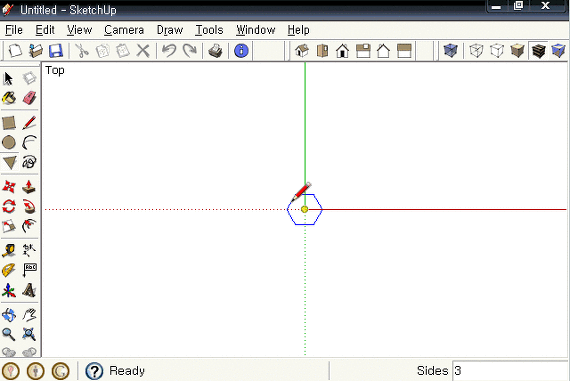The width and height of the screenshot is (570, 381).
Task: Select the Move tool
Action: pos(9,187)
